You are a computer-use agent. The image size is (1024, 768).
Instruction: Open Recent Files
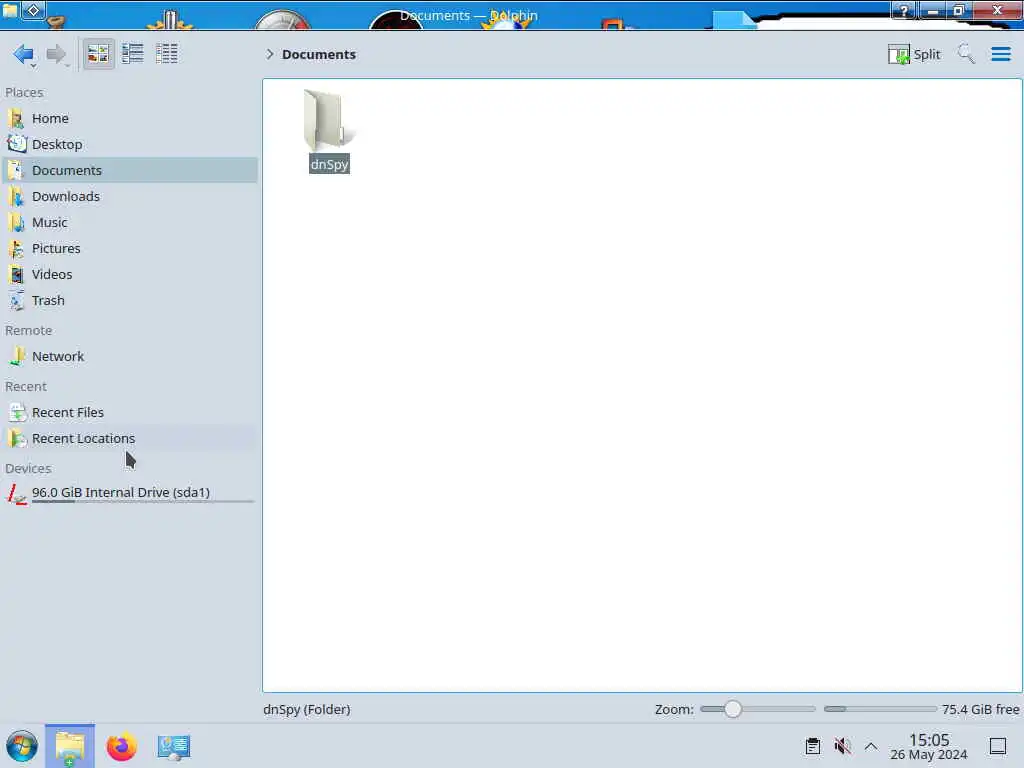[x=130, y=413]
